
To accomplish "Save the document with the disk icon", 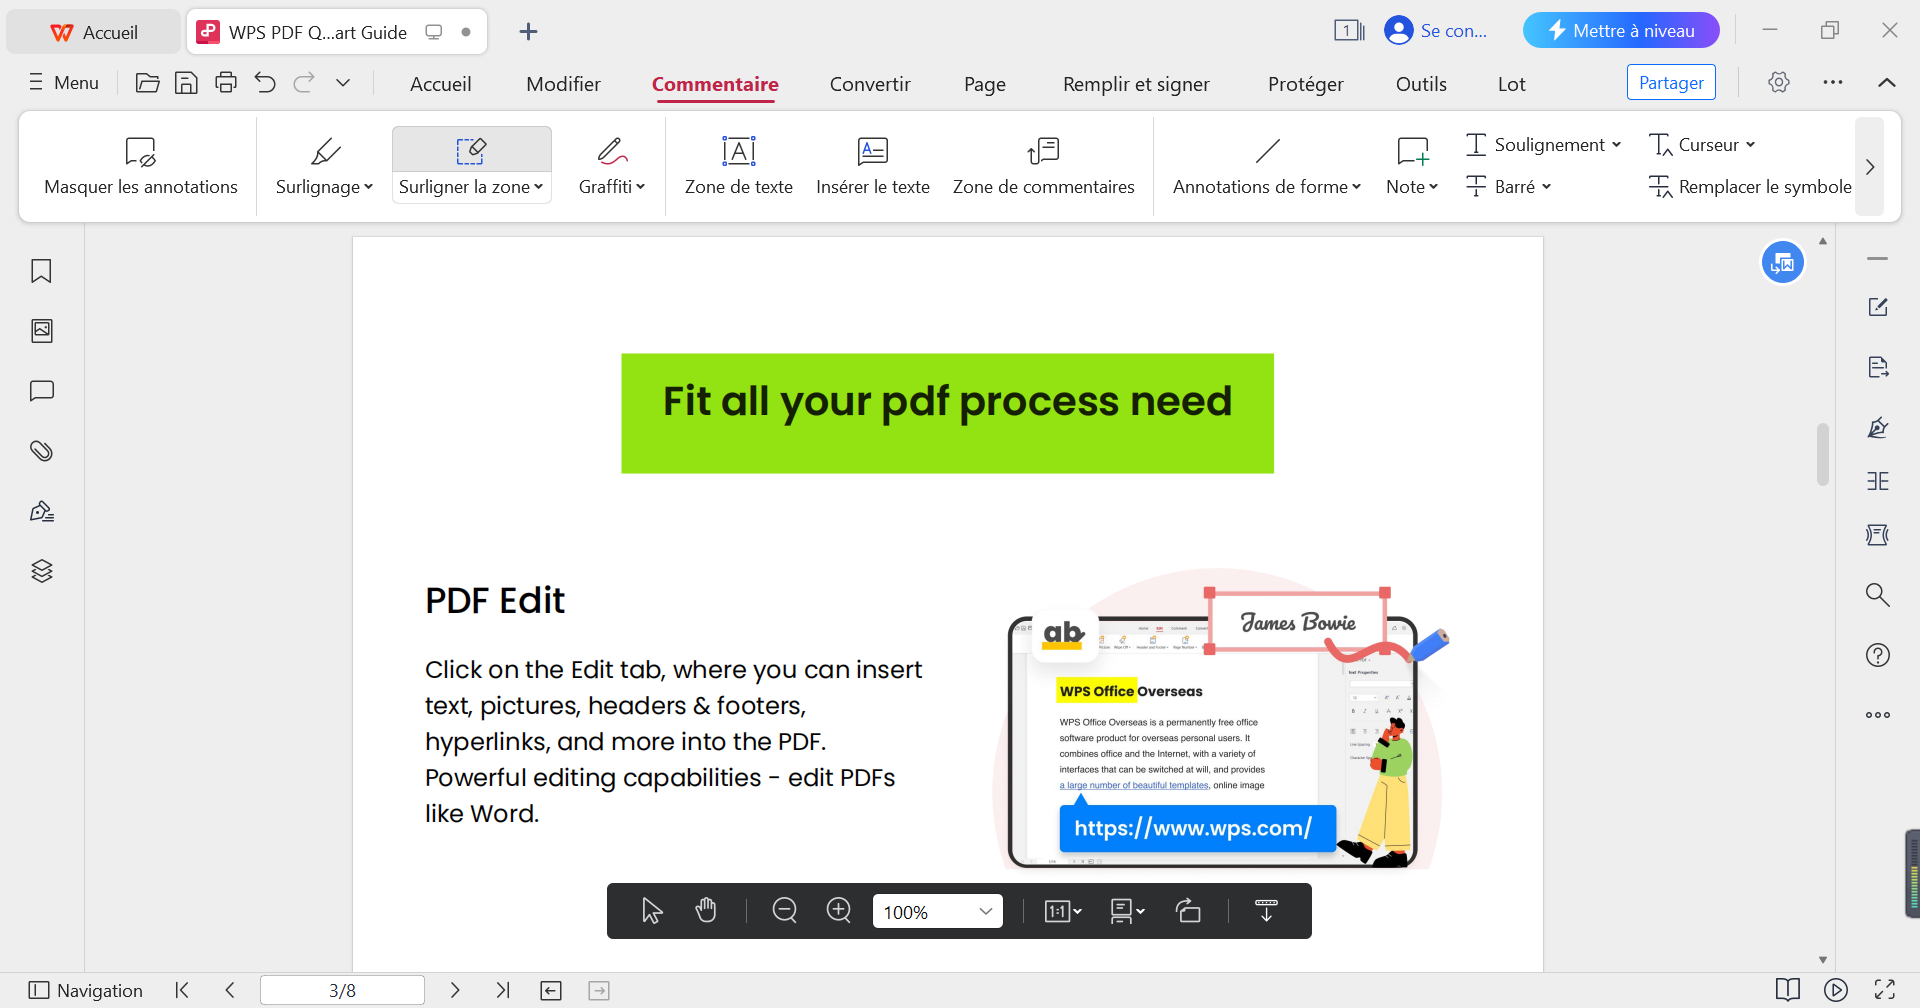I will tap(186, 83).
